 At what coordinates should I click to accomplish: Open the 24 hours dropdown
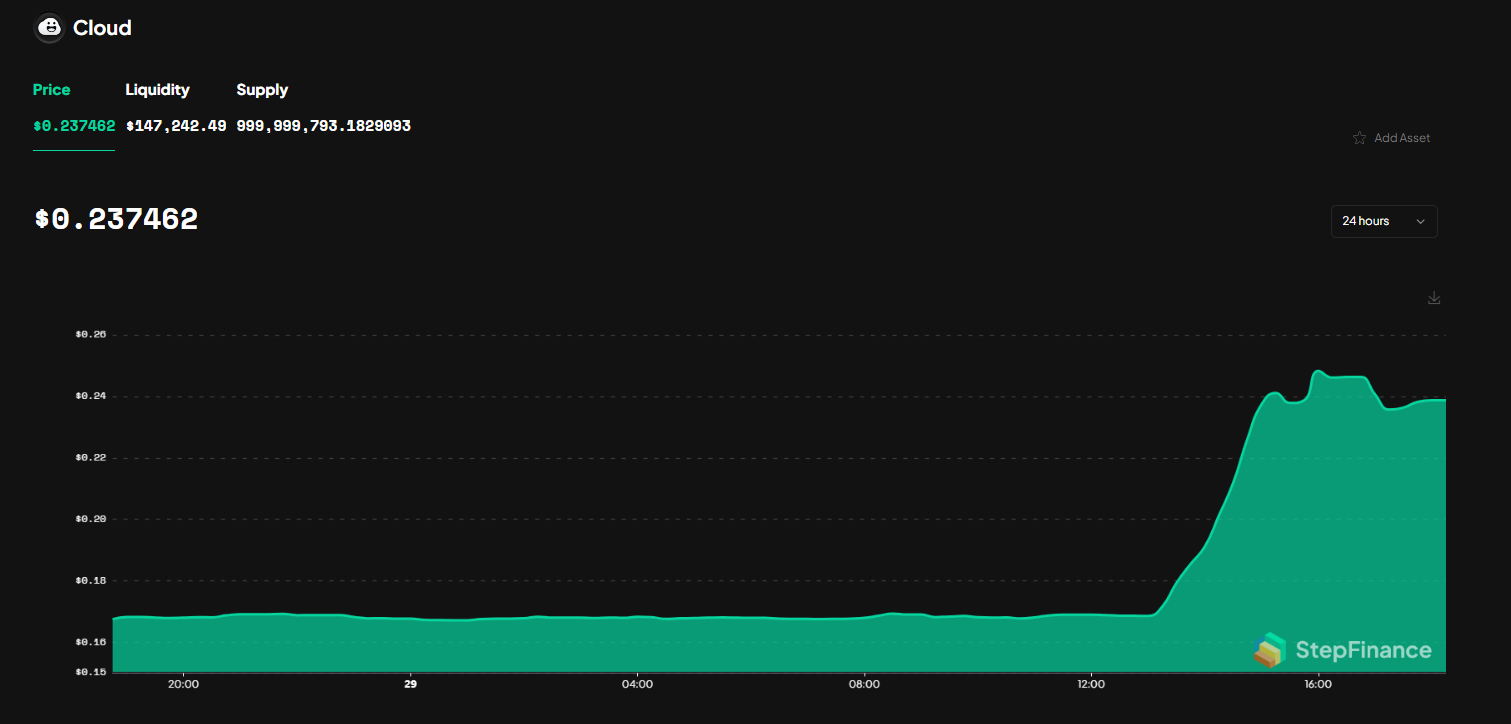[1384, 221]
